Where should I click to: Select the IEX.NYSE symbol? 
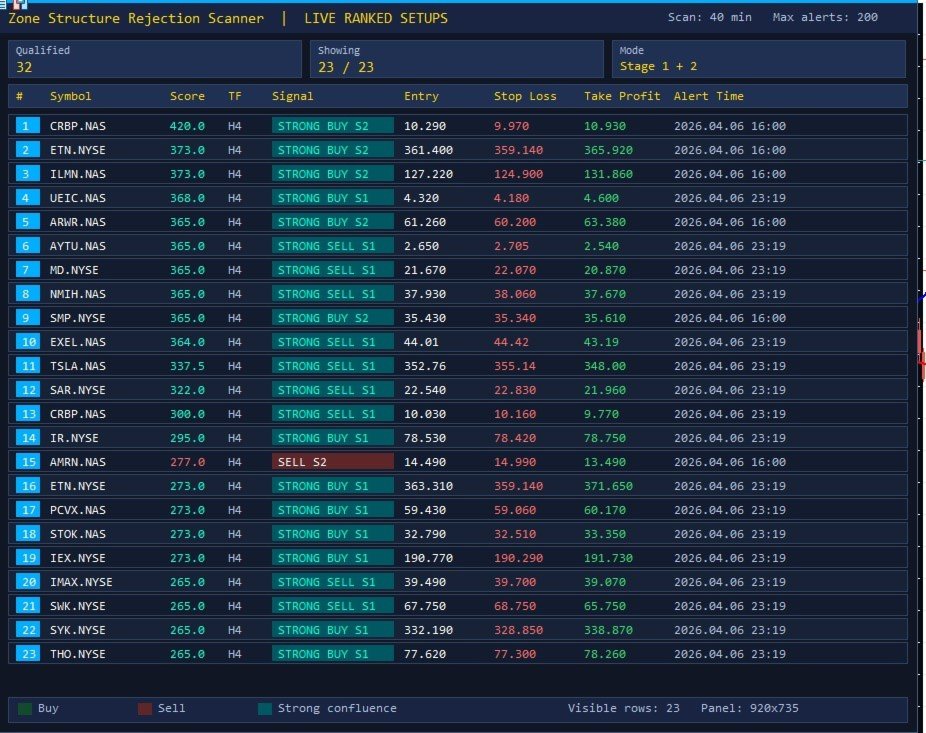77,558
